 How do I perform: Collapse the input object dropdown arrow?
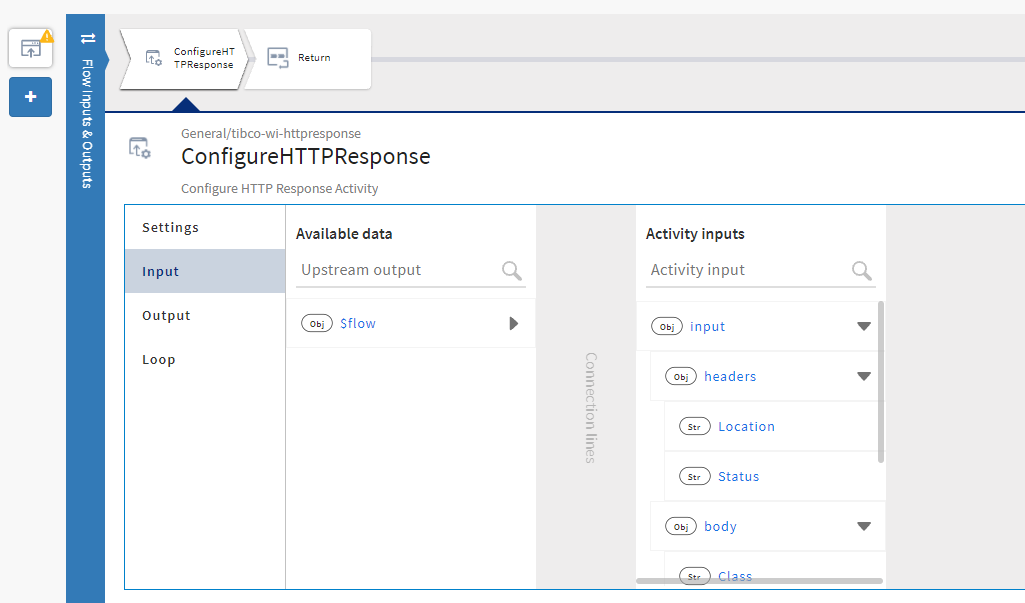point(863,326)
